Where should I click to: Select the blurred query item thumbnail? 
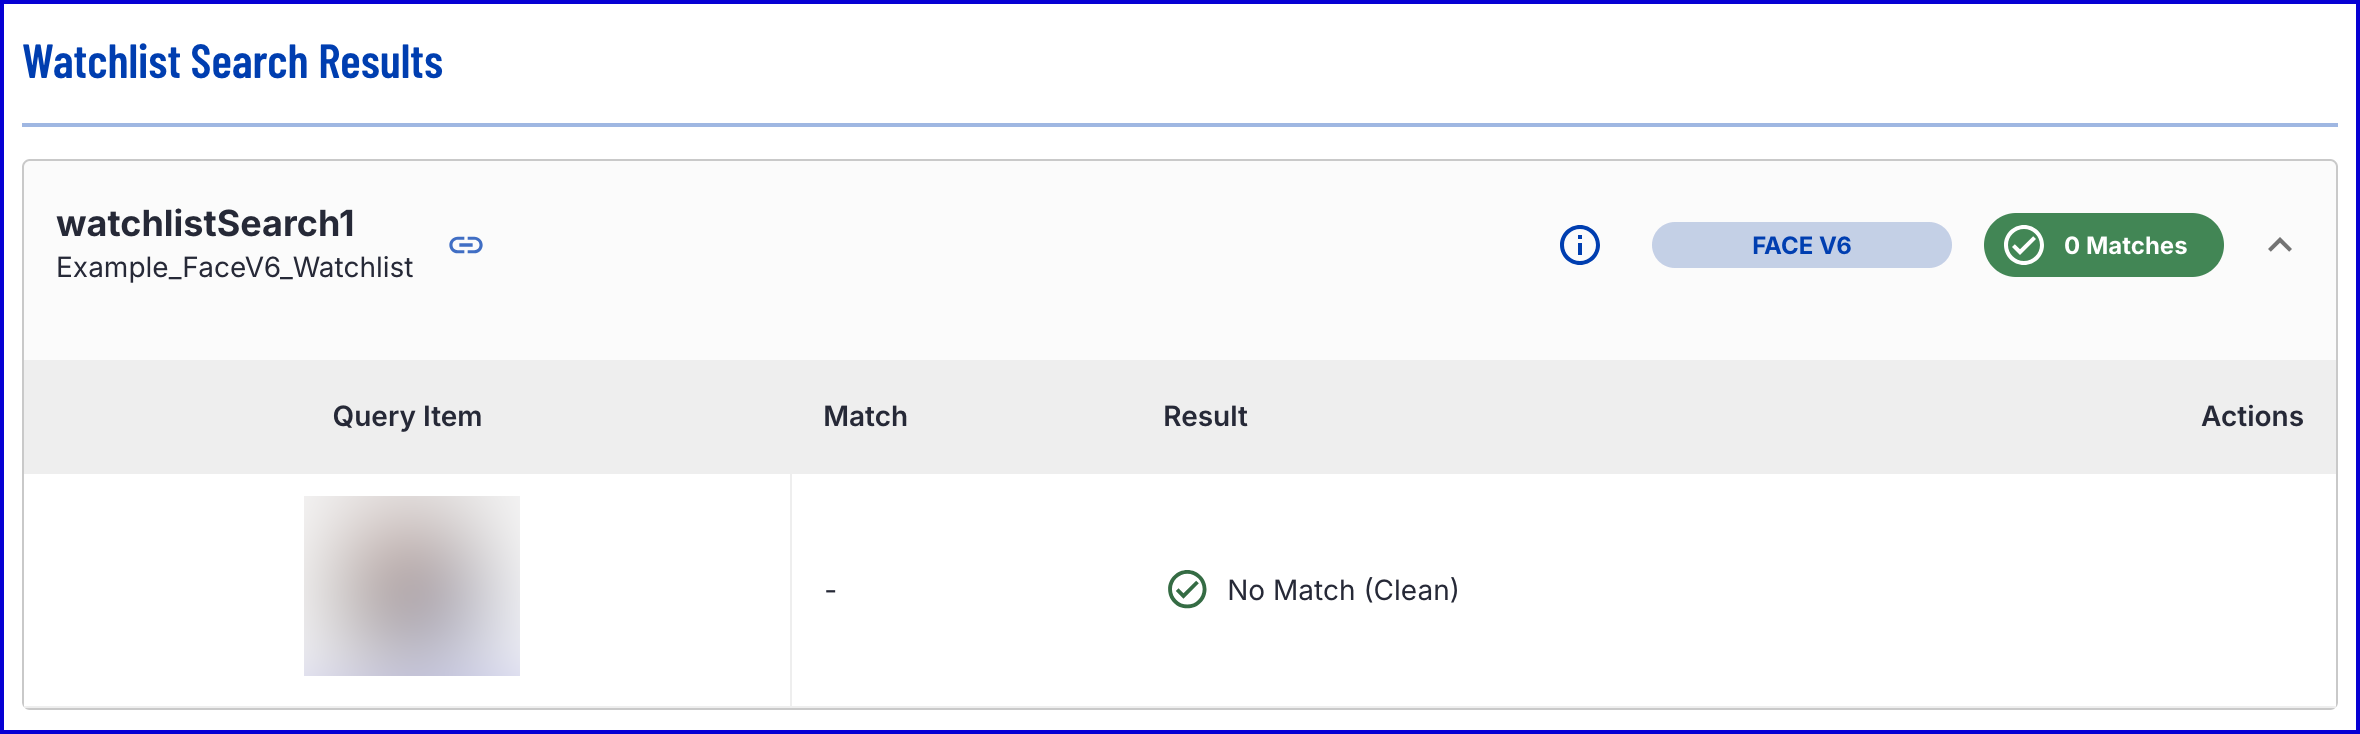click(412, 586)
